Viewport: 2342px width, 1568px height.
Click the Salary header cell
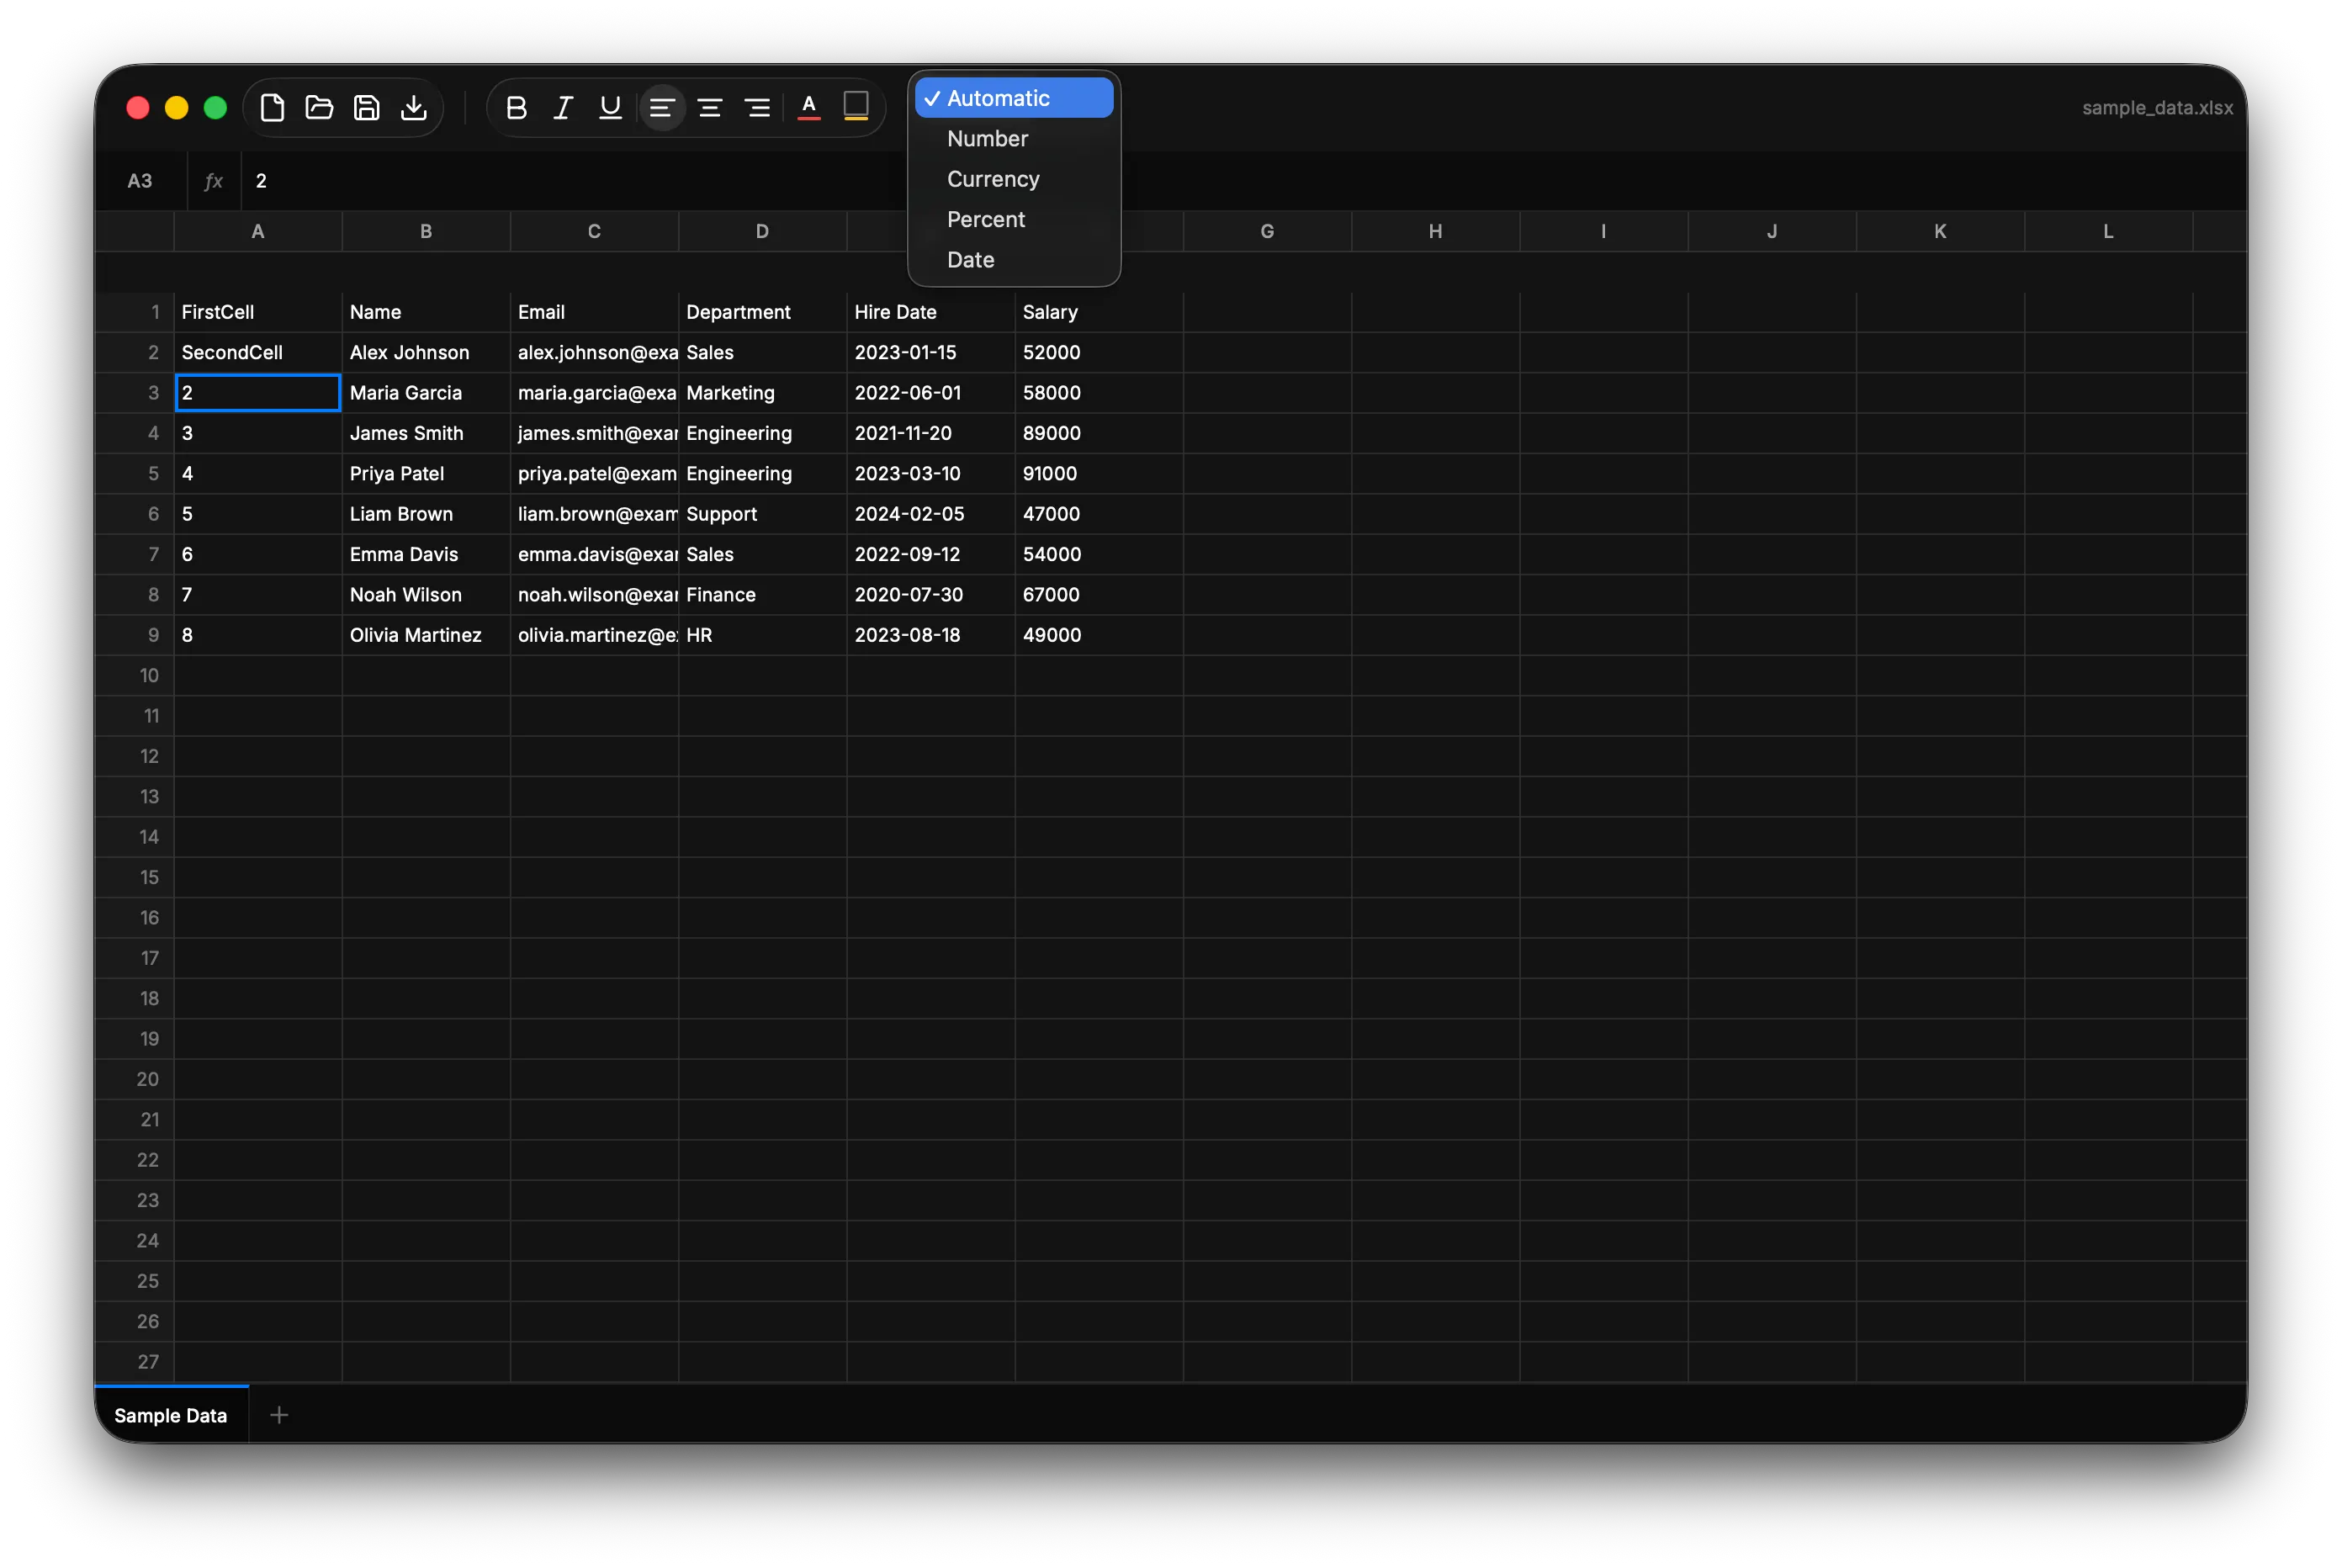(1099, 312)
